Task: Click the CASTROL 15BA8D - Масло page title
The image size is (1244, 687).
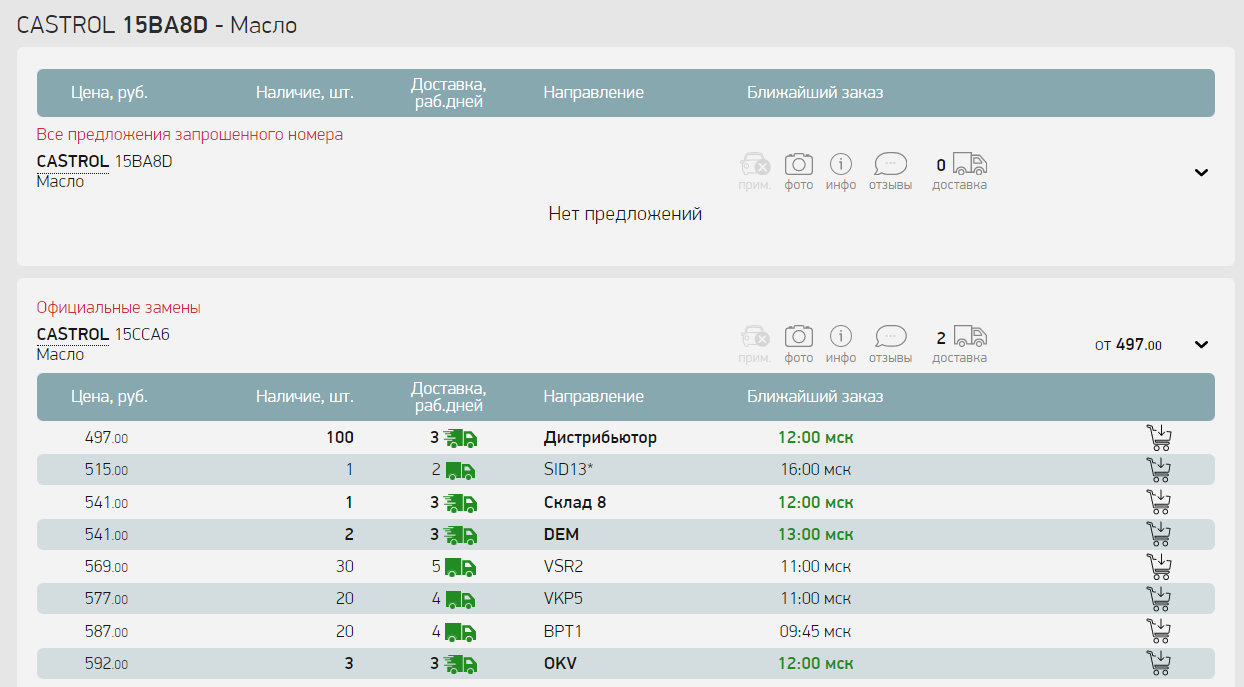Action: [x=157, y=25]
